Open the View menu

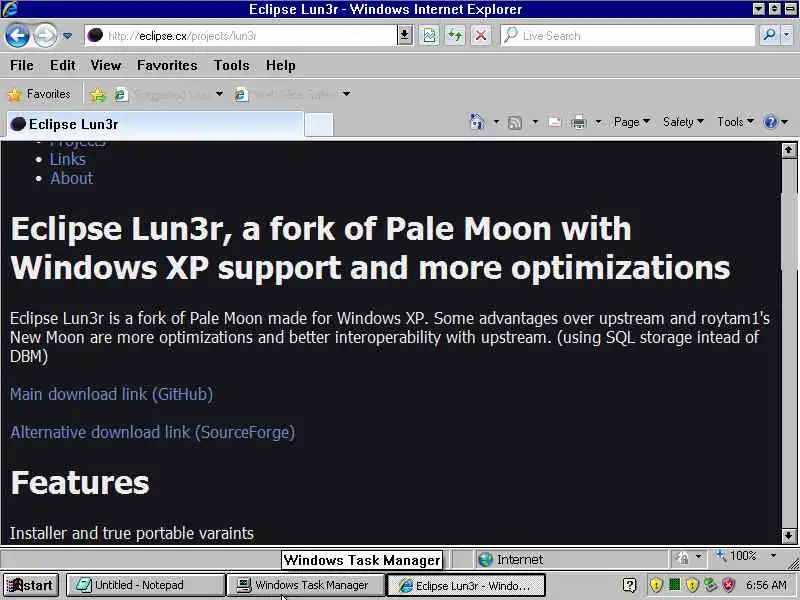pos(106,65)
